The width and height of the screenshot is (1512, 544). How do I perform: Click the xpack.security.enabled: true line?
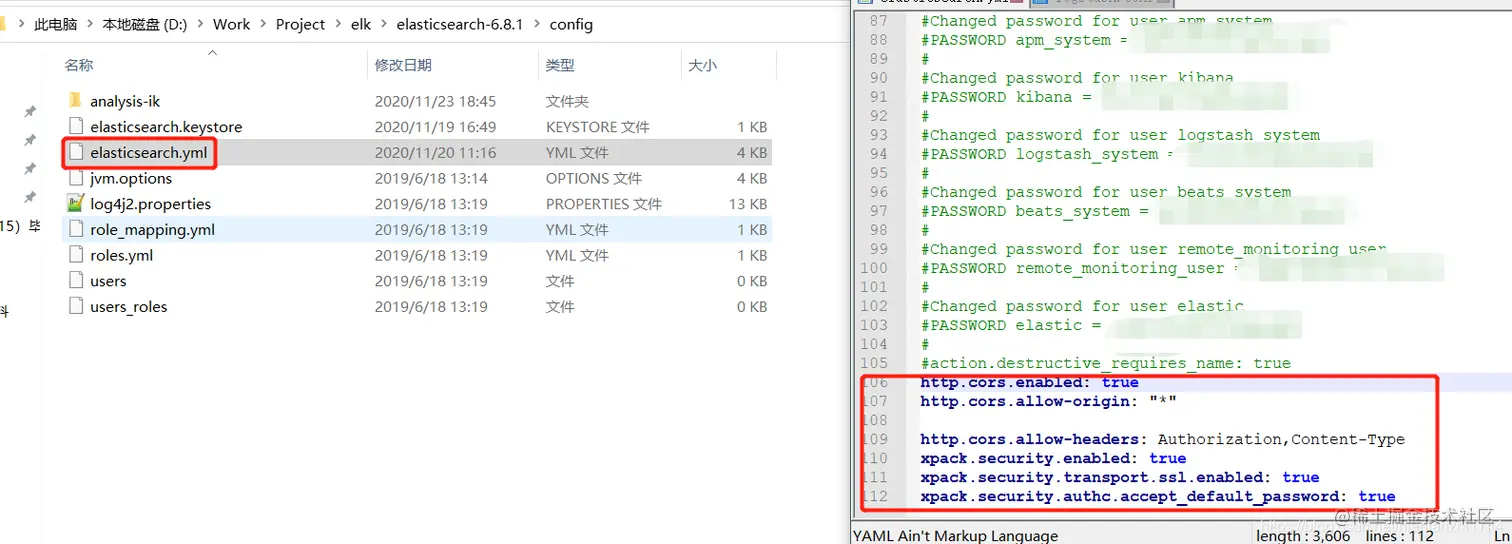(1053, 458)
